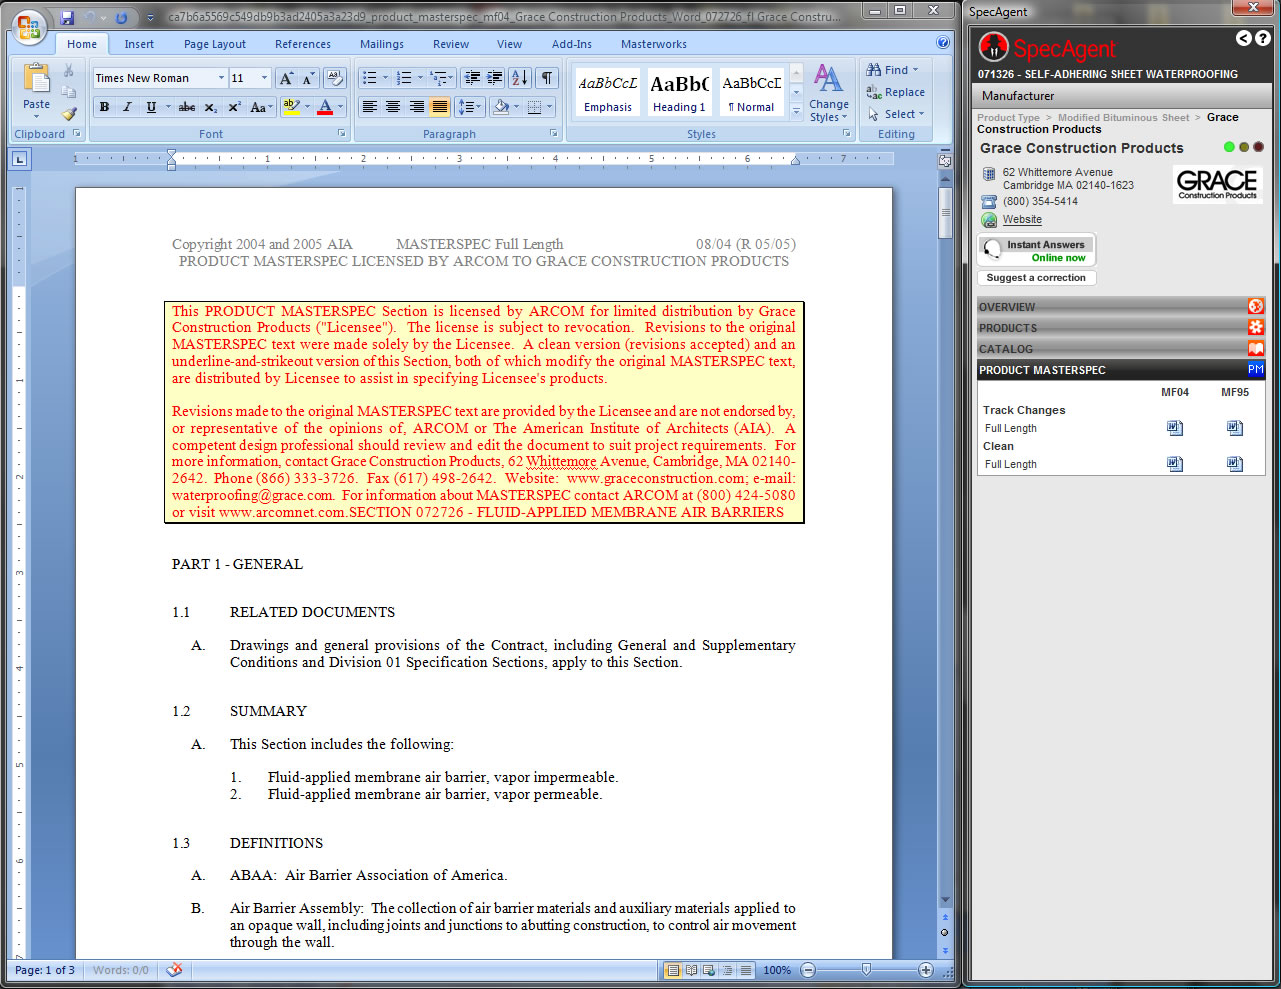This screenshot has width=1281, height=989.
Task: Expand the PRODUCTS section in SpecAgent
Action: pos(1121,328)
